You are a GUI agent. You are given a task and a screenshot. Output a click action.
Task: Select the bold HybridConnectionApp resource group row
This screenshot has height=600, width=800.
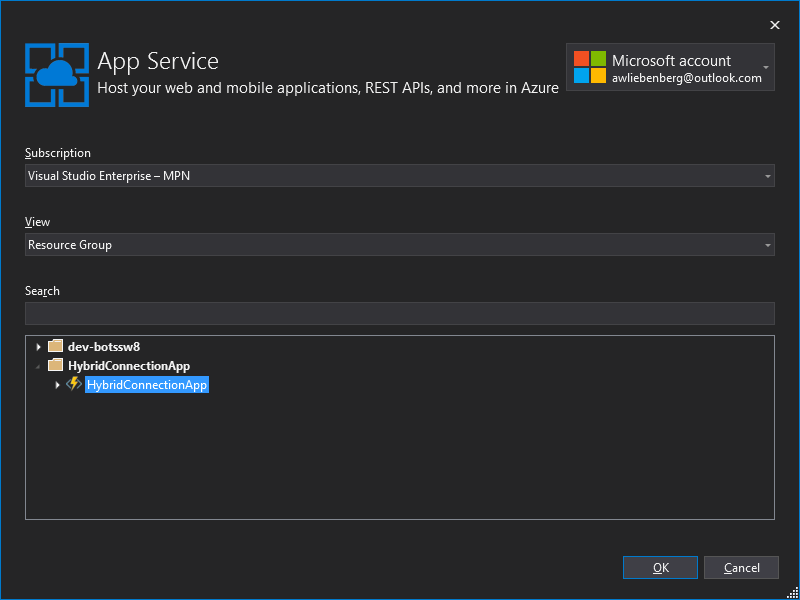(x=129, y=366)
